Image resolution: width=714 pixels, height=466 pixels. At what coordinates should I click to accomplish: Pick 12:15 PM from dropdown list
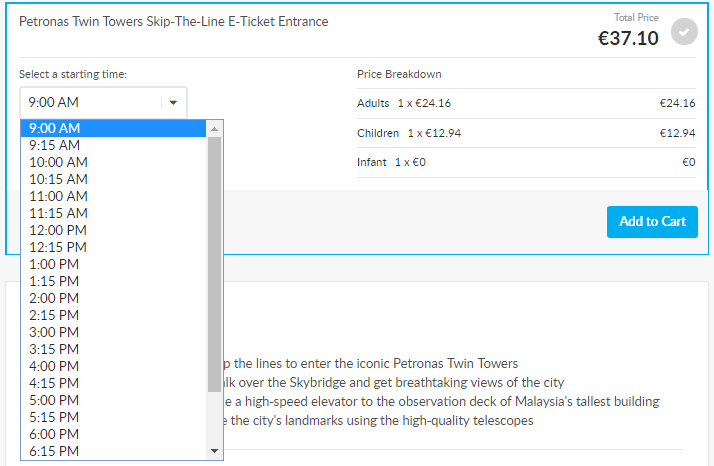click(113, 247)
